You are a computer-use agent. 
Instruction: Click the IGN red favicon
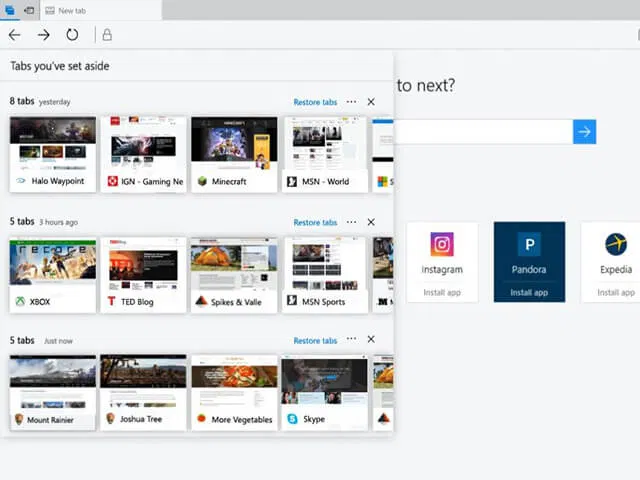click(112, 181)
